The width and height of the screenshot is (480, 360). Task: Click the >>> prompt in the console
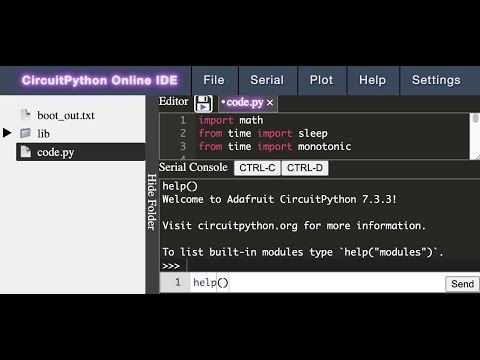(171, 266)
